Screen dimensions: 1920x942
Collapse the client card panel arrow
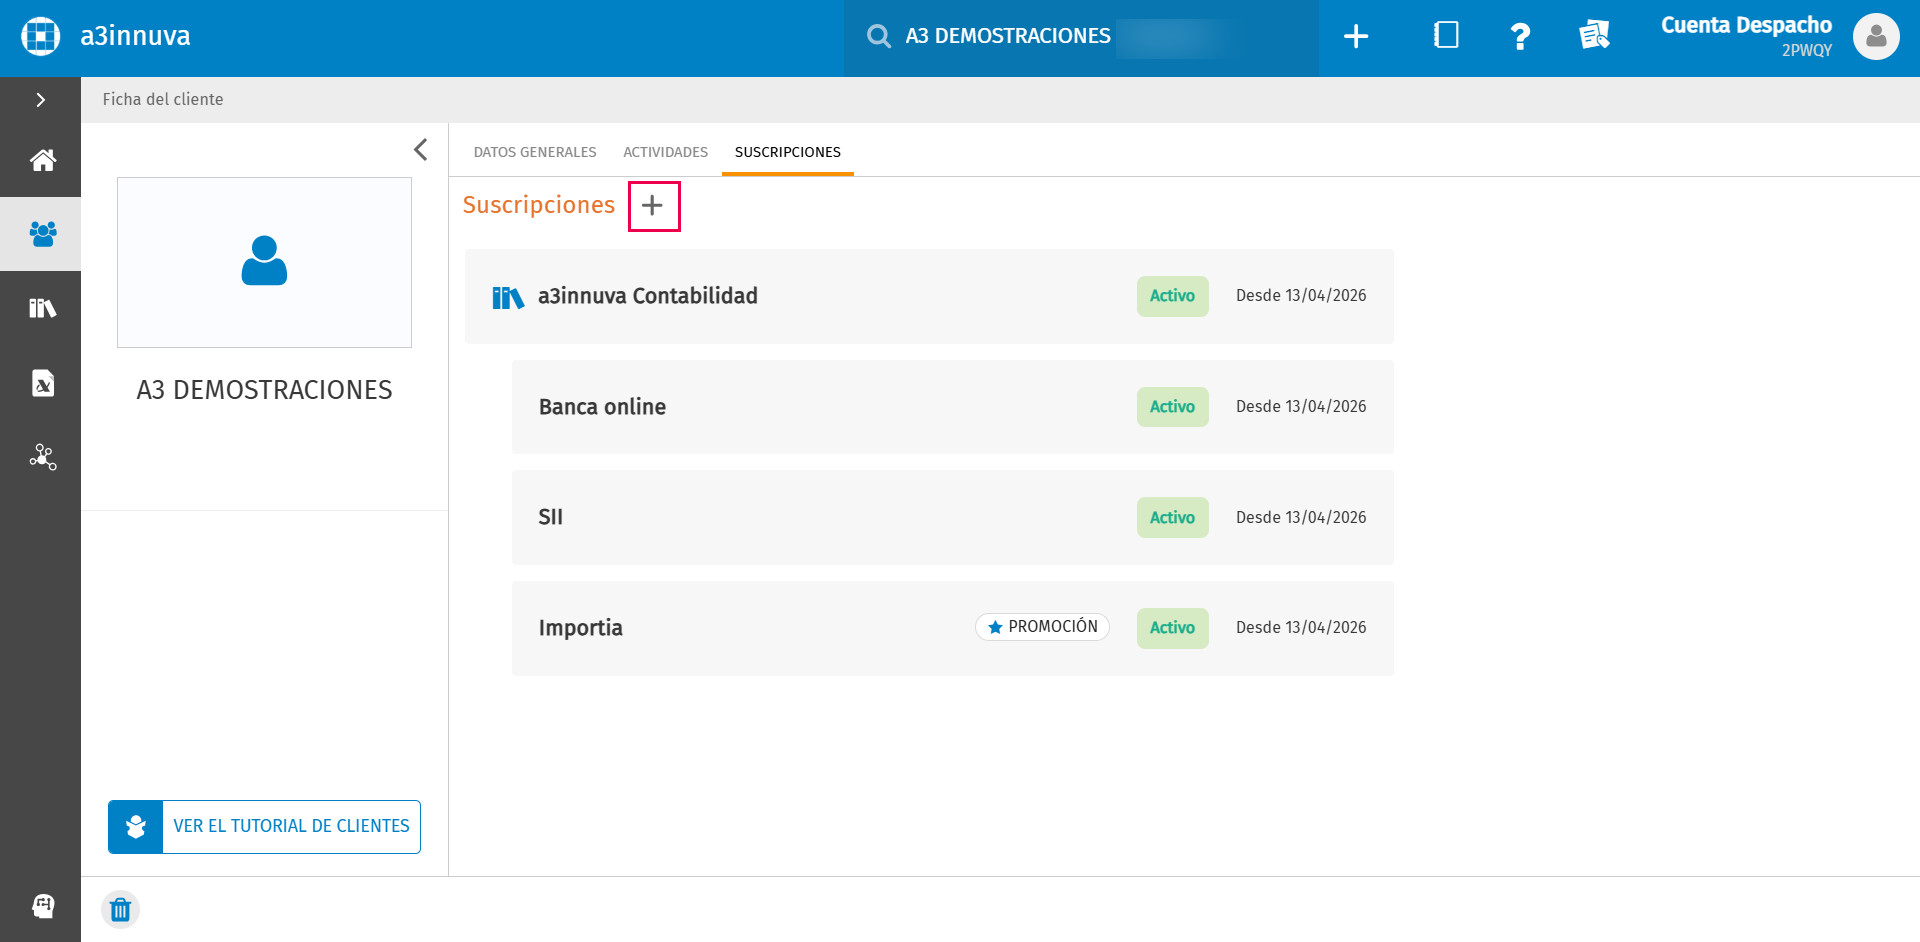[421, 150]
